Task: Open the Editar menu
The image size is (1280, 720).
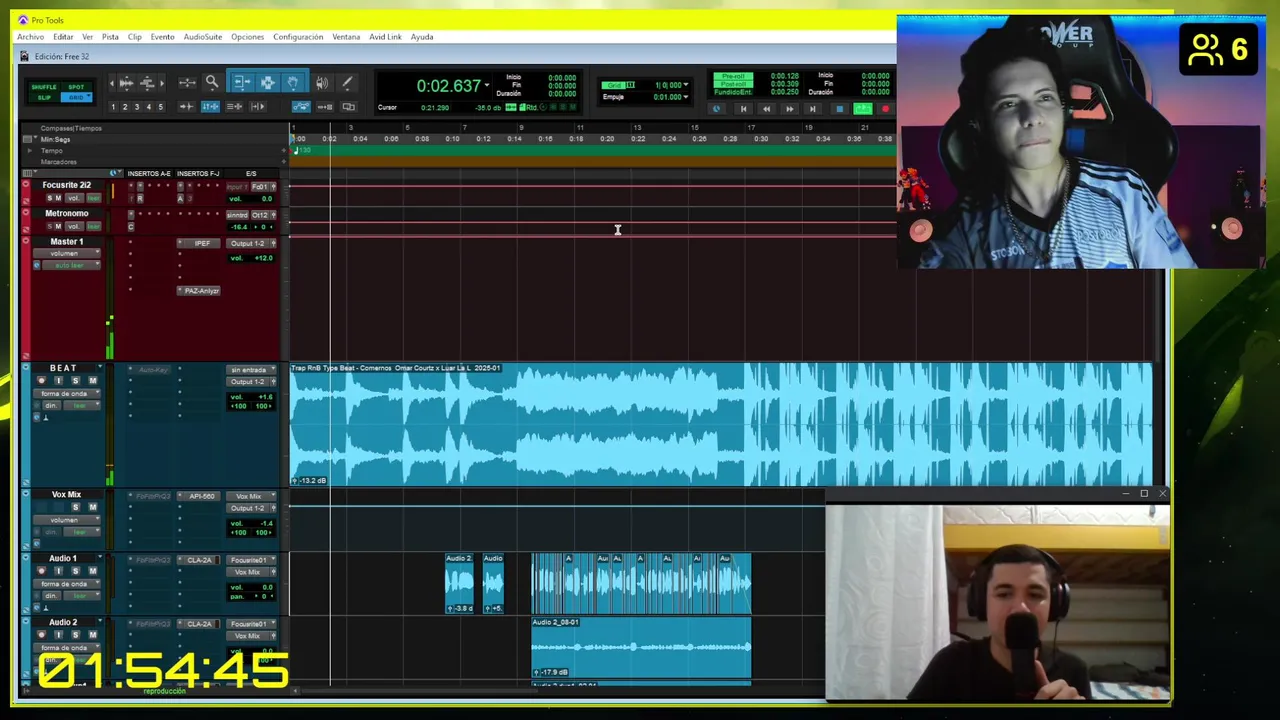Action: coord(63,37)
